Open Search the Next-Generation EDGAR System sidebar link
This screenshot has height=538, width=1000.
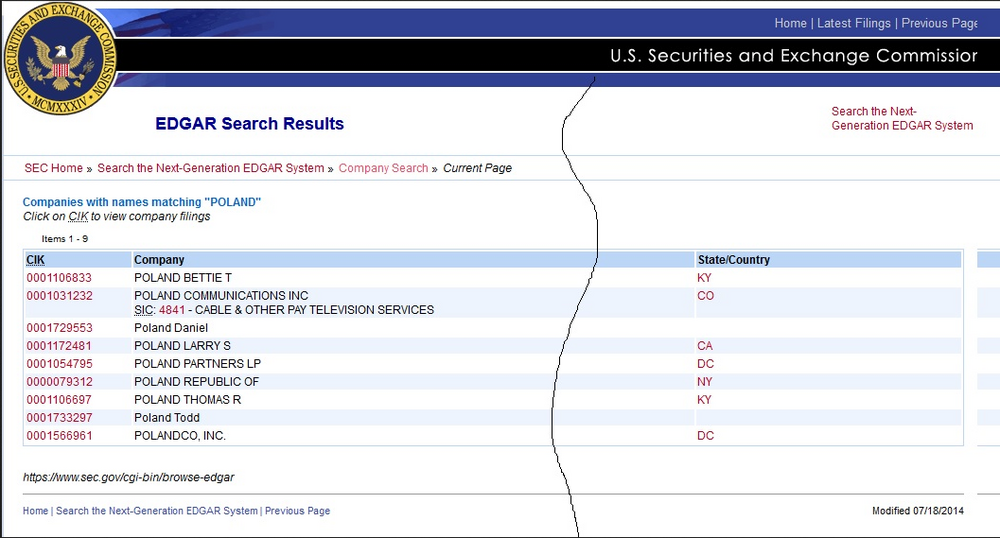[x=902, y=119]
